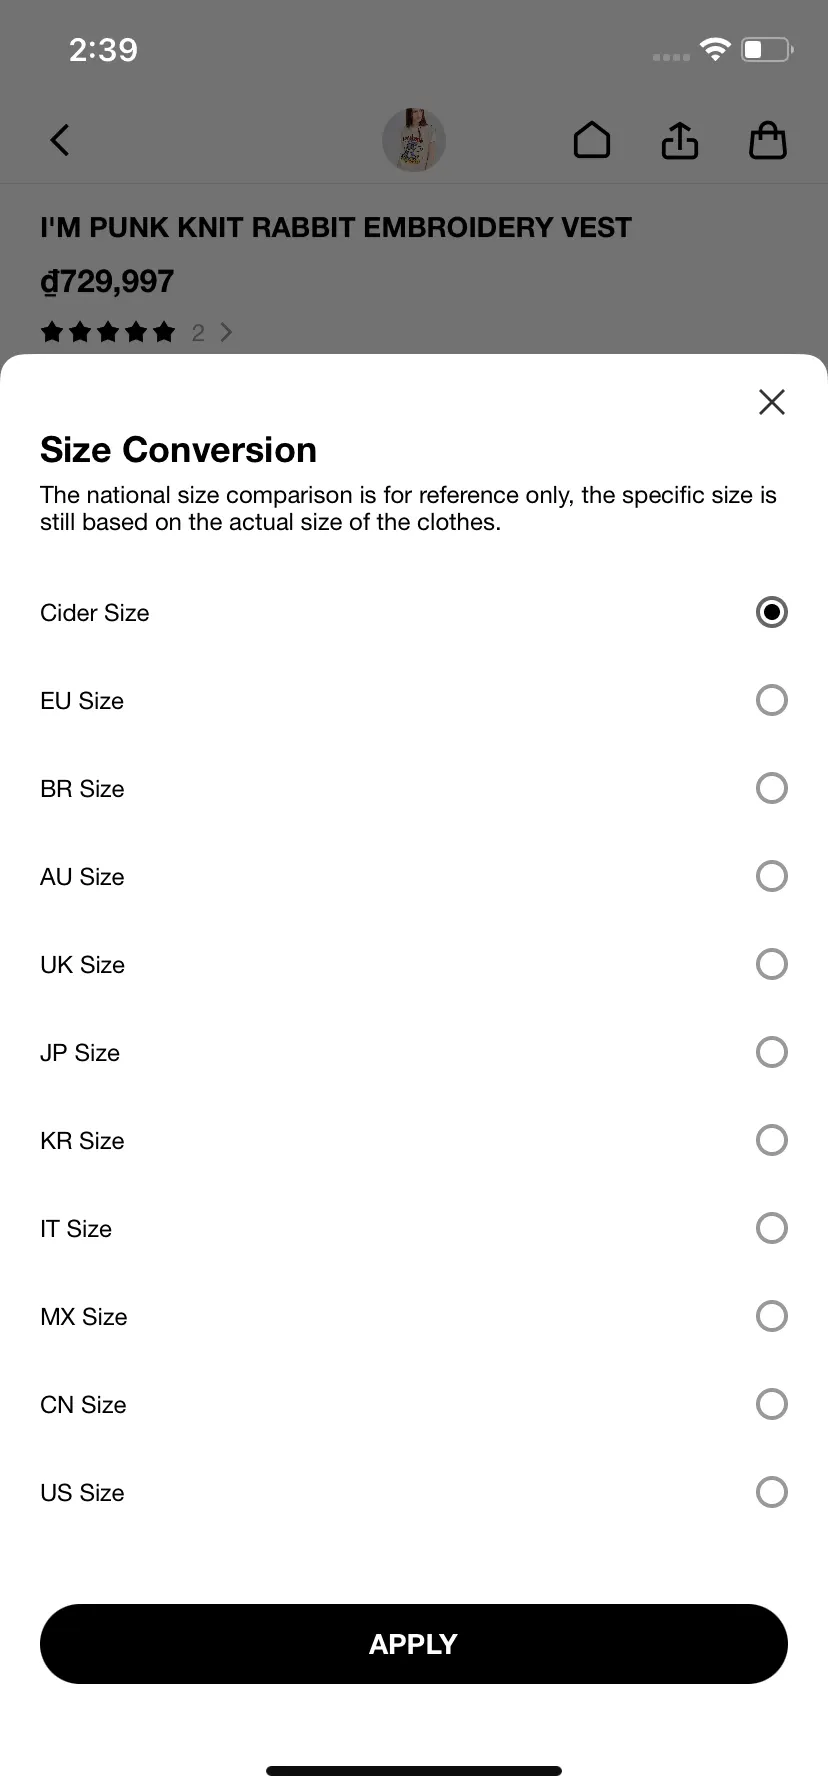Tap the share icon
Viewport: 828px width, 1792px height.
[680, 140]
